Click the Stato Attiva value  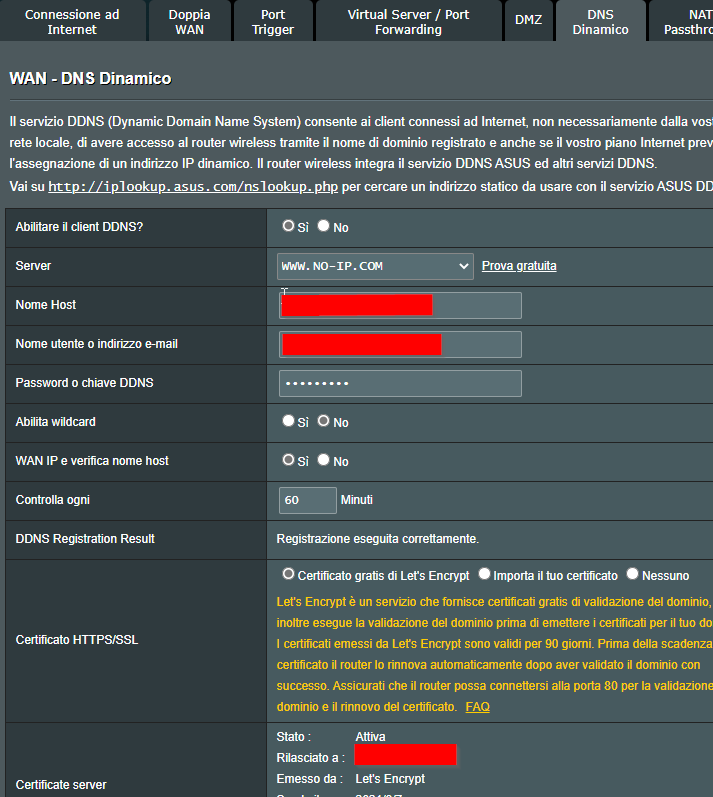point(370,737)
